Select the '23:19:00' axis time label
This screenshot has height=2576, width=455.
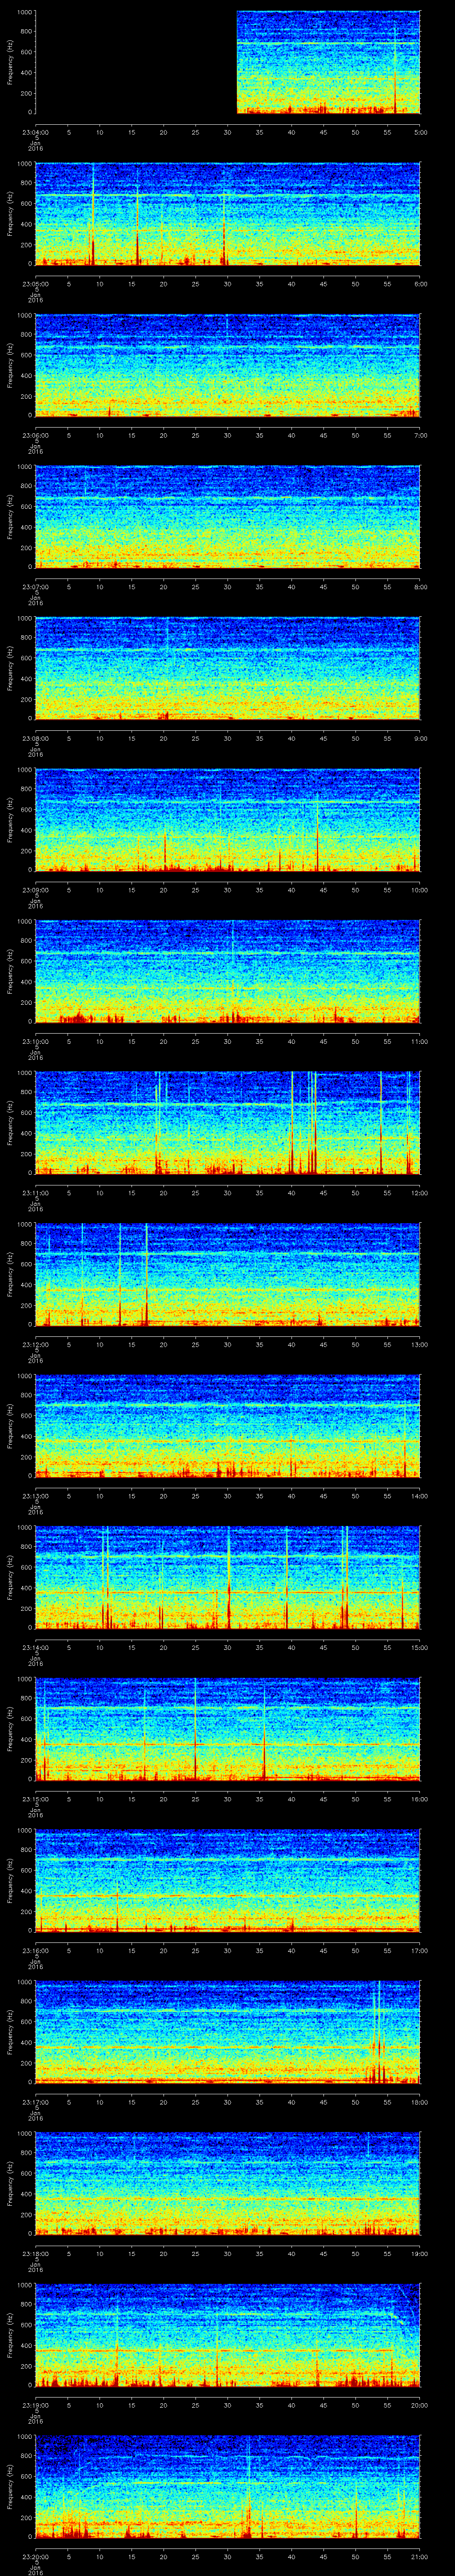(x=36, y=2405)
